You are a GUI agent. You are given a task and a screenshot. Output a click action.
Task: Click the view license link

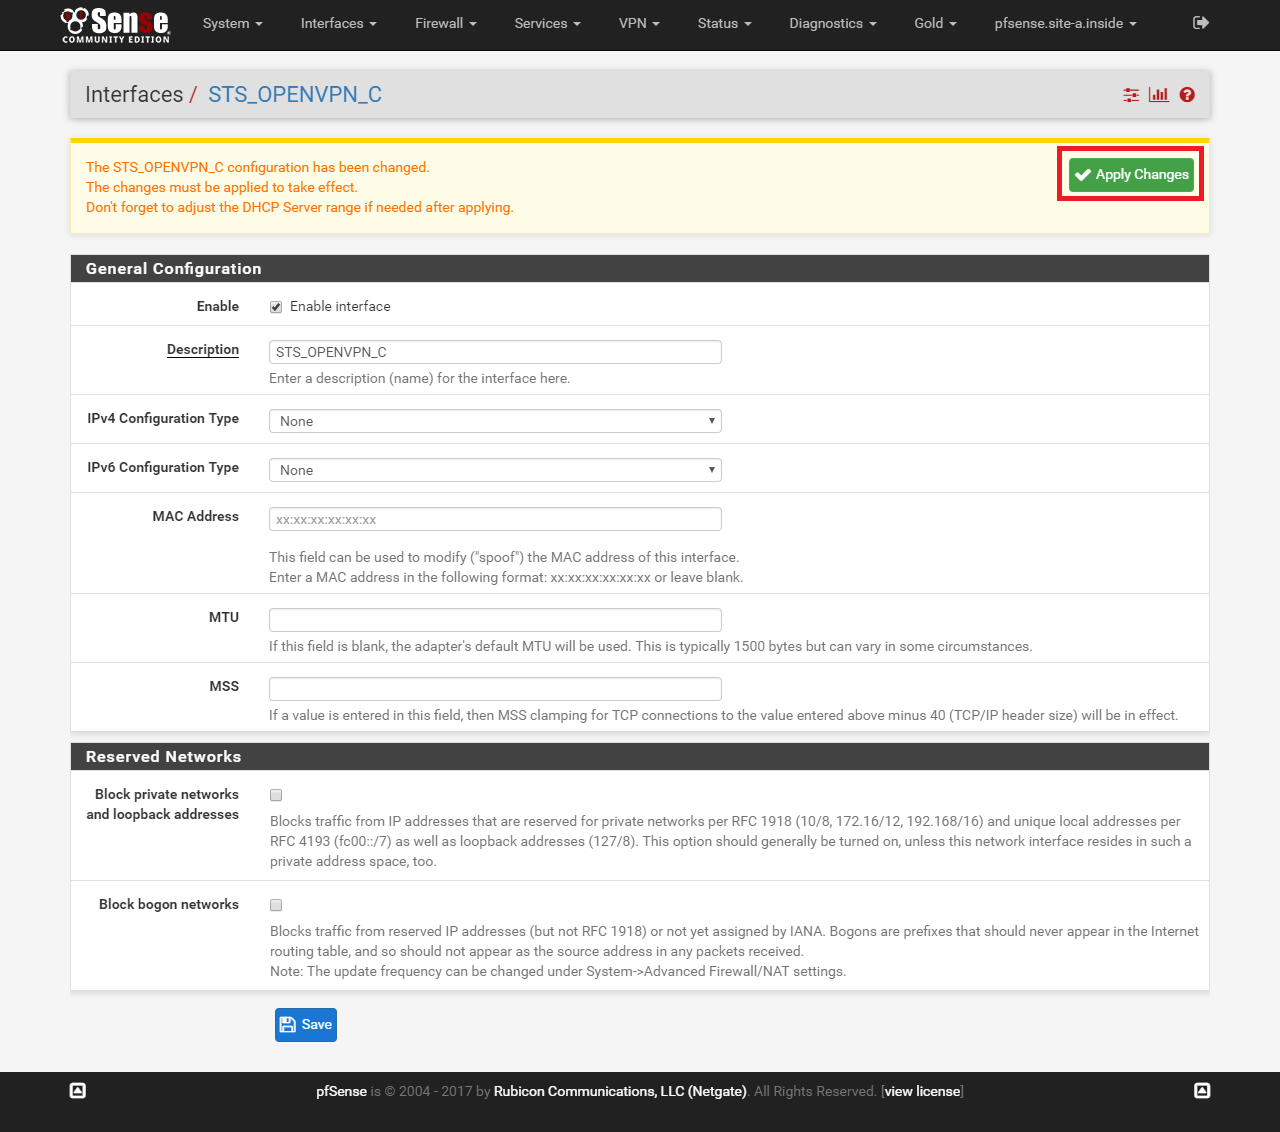coord(922,1091)
